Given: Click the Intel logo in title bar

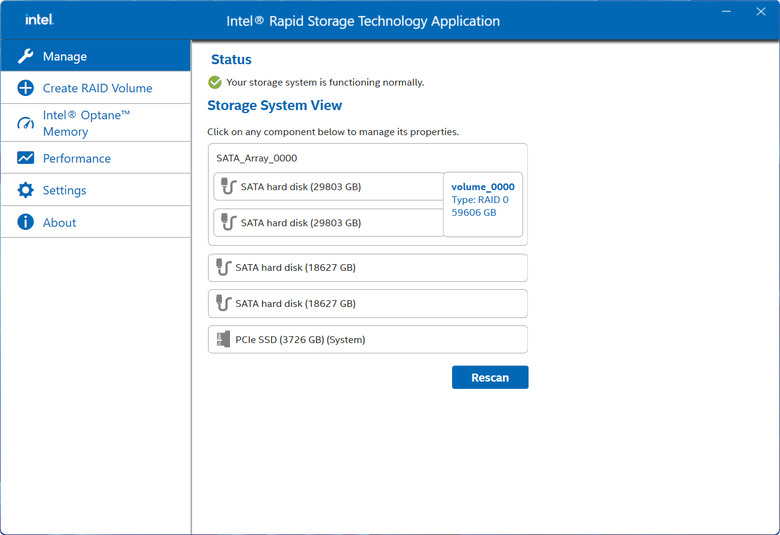Looking at the screenshot, I should tap(39, 19).
